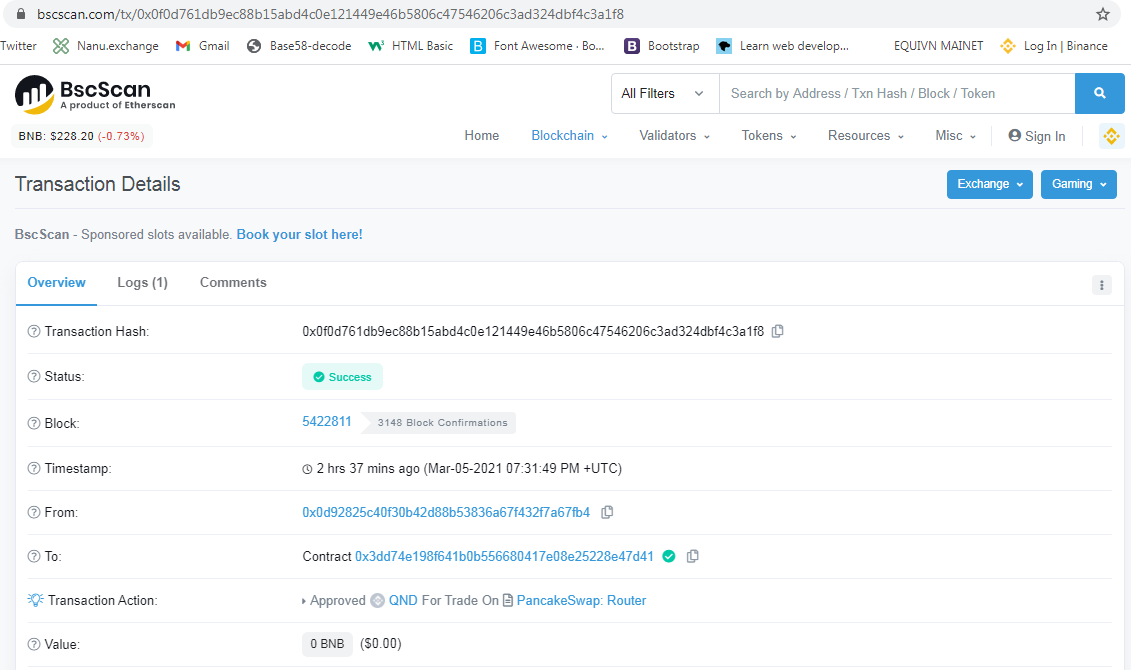Open the Bootstrap bookmark
The height and width of the screenshot is (670, 1131).
coord(662,45)
